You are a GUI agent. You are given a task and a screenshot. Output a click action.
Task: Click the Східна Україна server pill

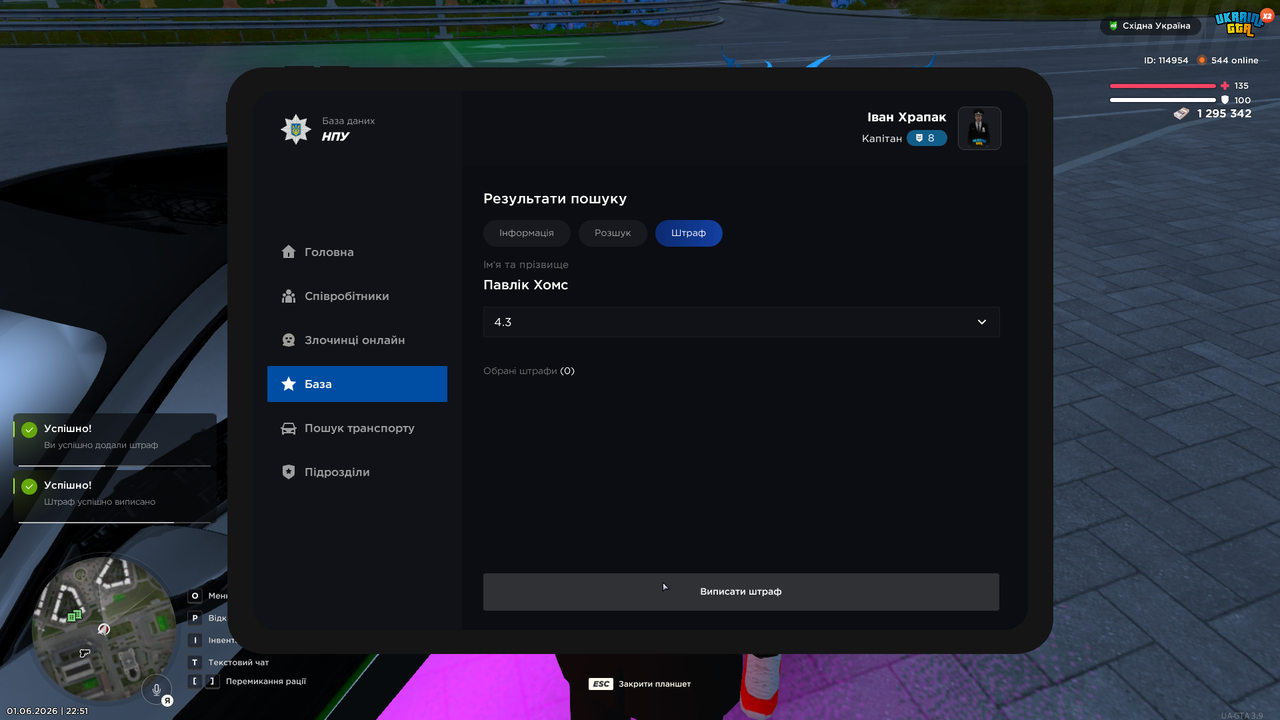1150,26
